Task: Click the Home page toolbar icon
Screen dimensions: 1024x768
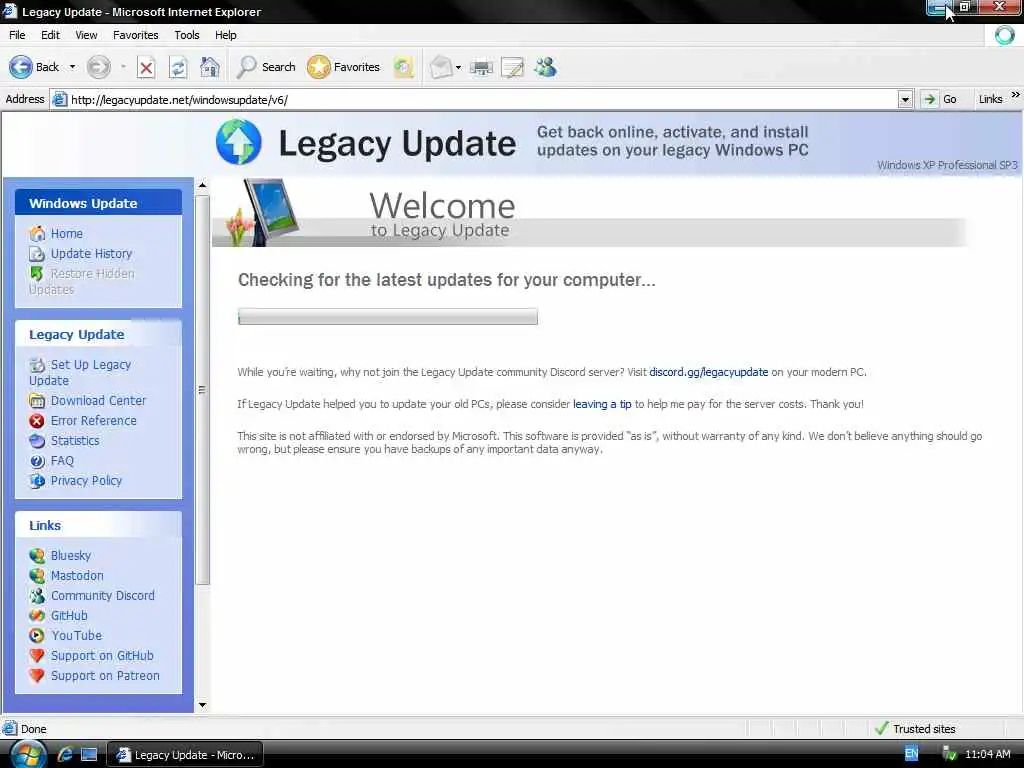Action: (x=210, y=67)
